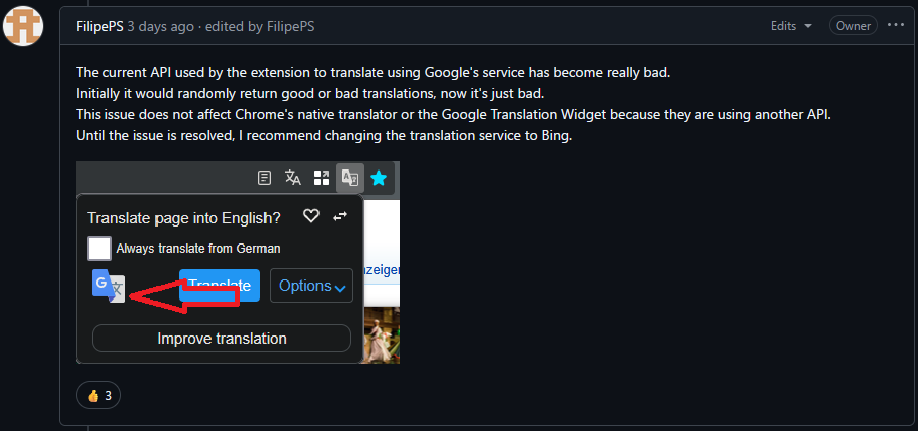
Task: Open the dancer photo thumbnail
Action: (382, 335)
